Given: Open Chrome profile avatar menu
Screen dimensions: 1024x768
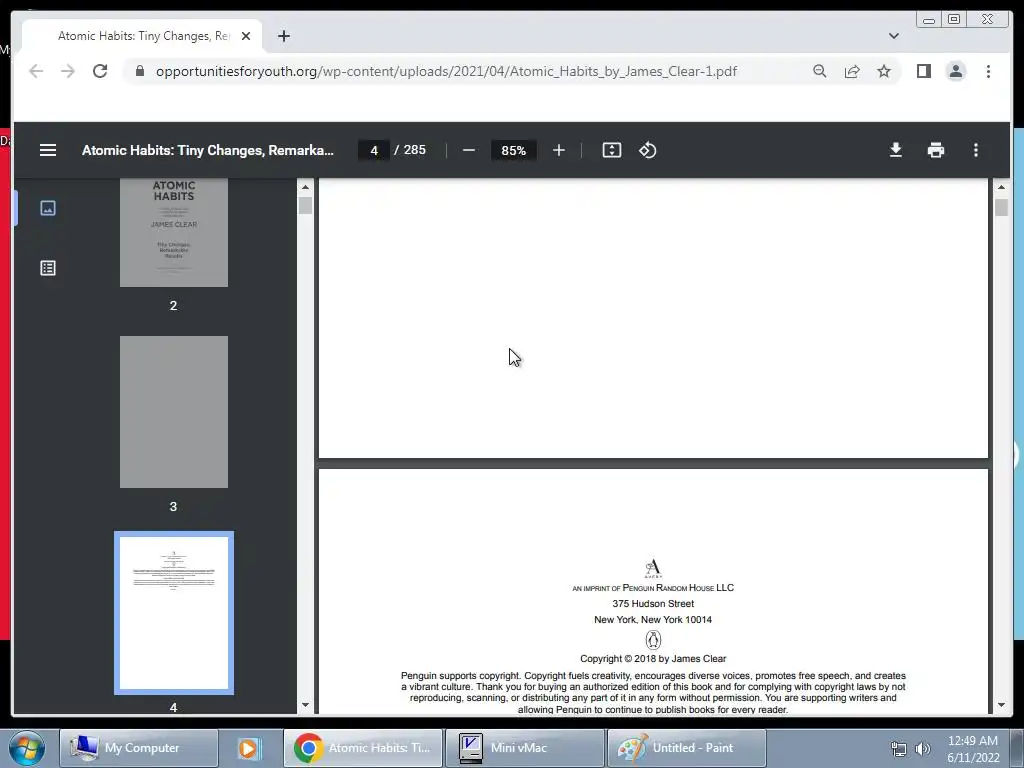Looking at the screenshot, I should point(955,71).
